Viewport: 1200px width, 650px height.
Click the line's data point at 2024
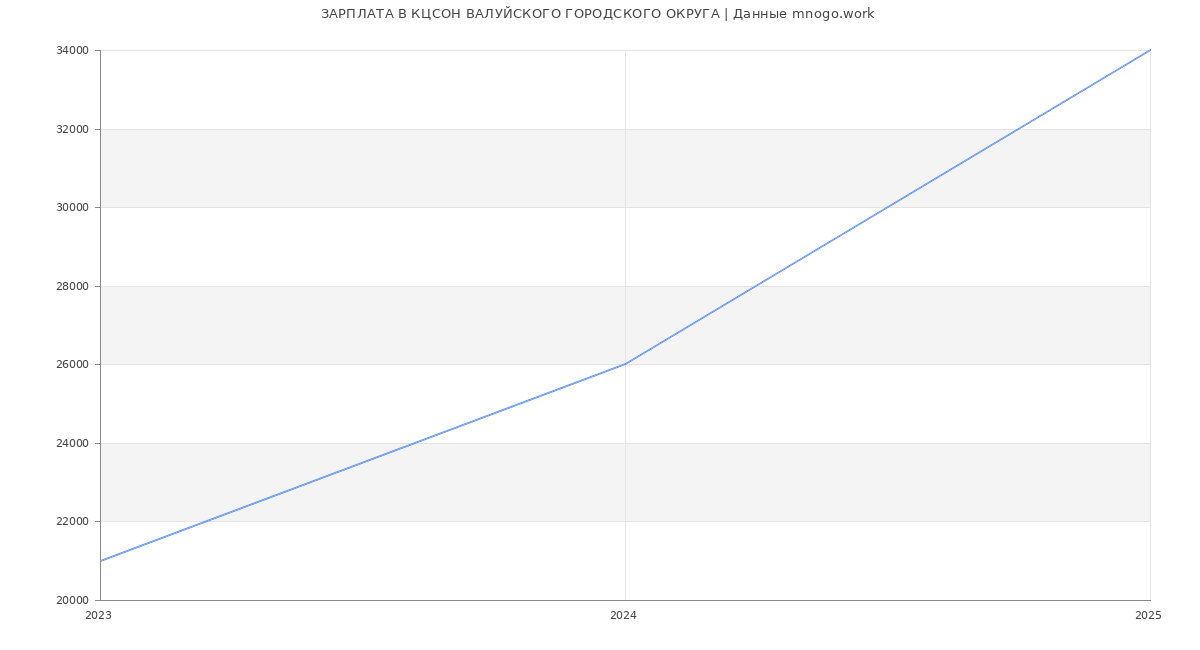point(625,364)
